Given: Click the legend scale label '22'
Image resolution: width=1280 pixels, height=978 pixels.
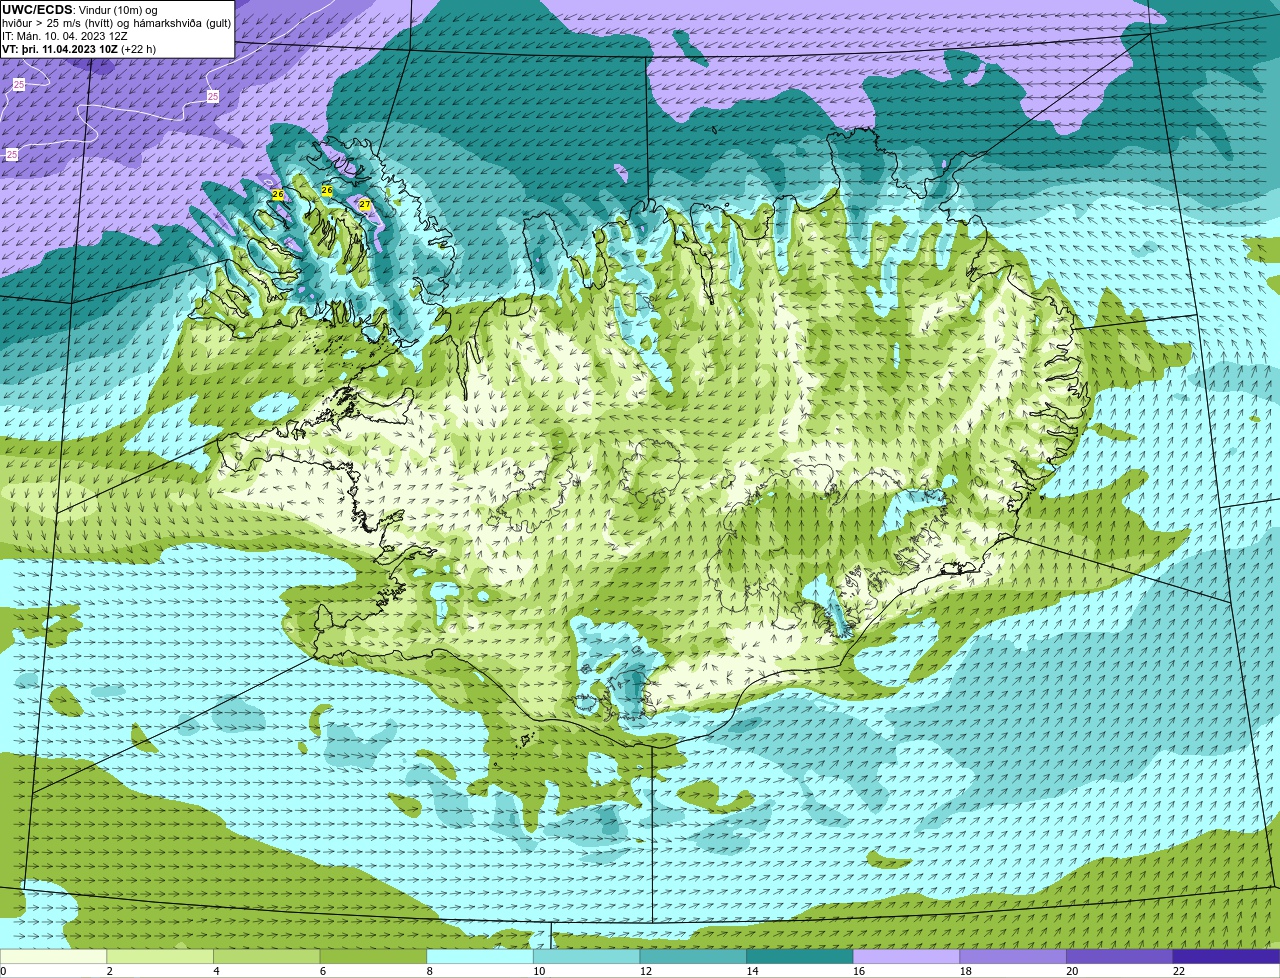Looking at the screenshot, I should click(1179, 971).
